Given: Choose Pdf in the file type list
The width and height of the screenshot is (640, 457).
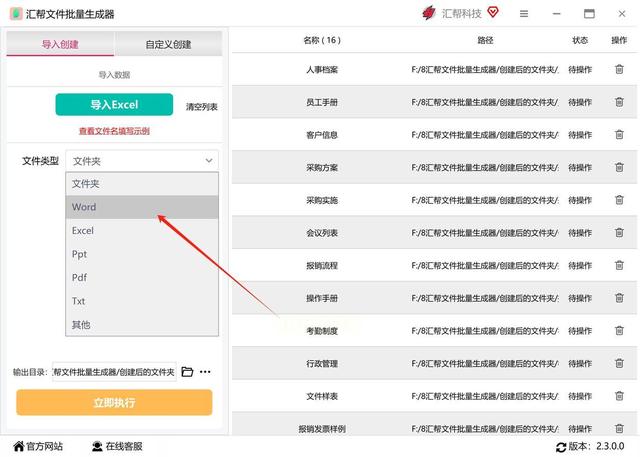Looking at the screenshot, I should pos(142,277).
